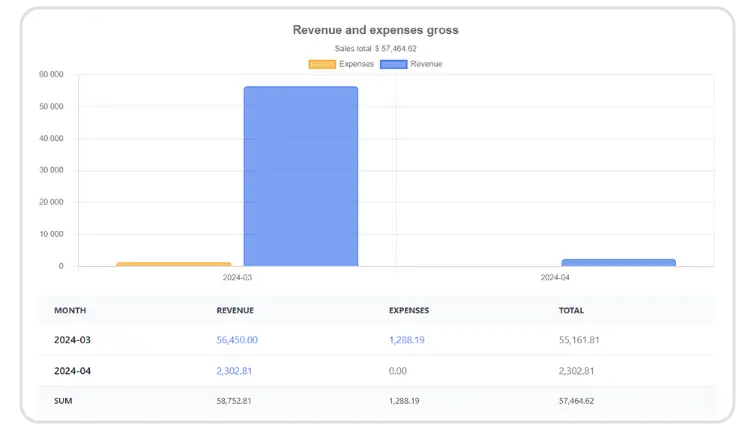
Task: Select the 2024-04 row month cell
Action: pyautogui.click(x=72, y=371)
